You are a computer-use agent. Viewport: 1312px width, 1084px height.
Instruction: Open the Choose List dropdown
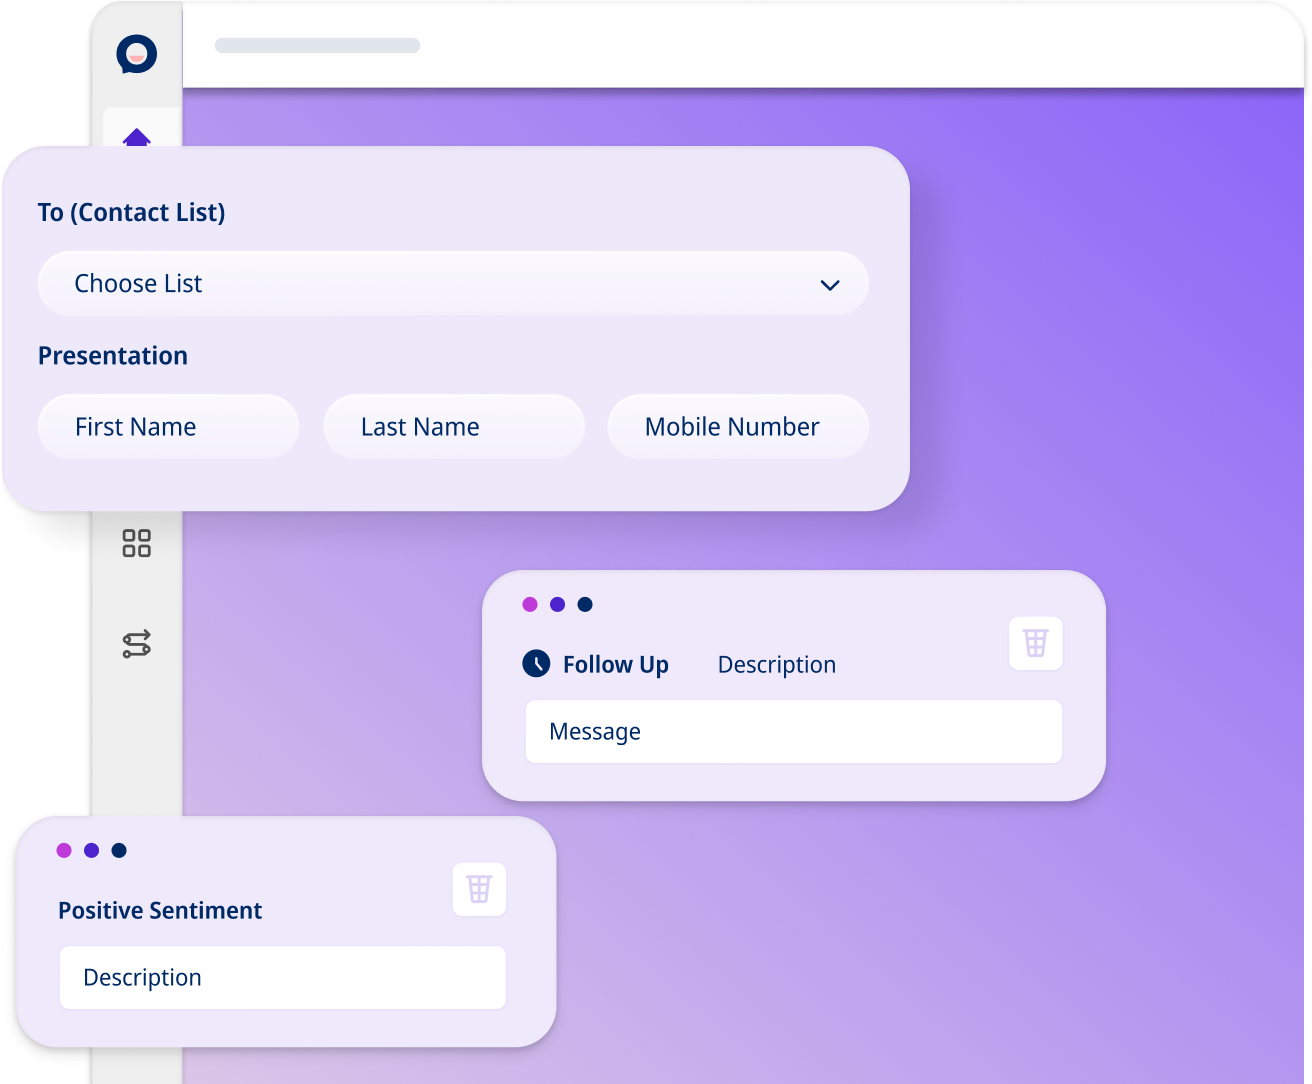coord(452,283)
